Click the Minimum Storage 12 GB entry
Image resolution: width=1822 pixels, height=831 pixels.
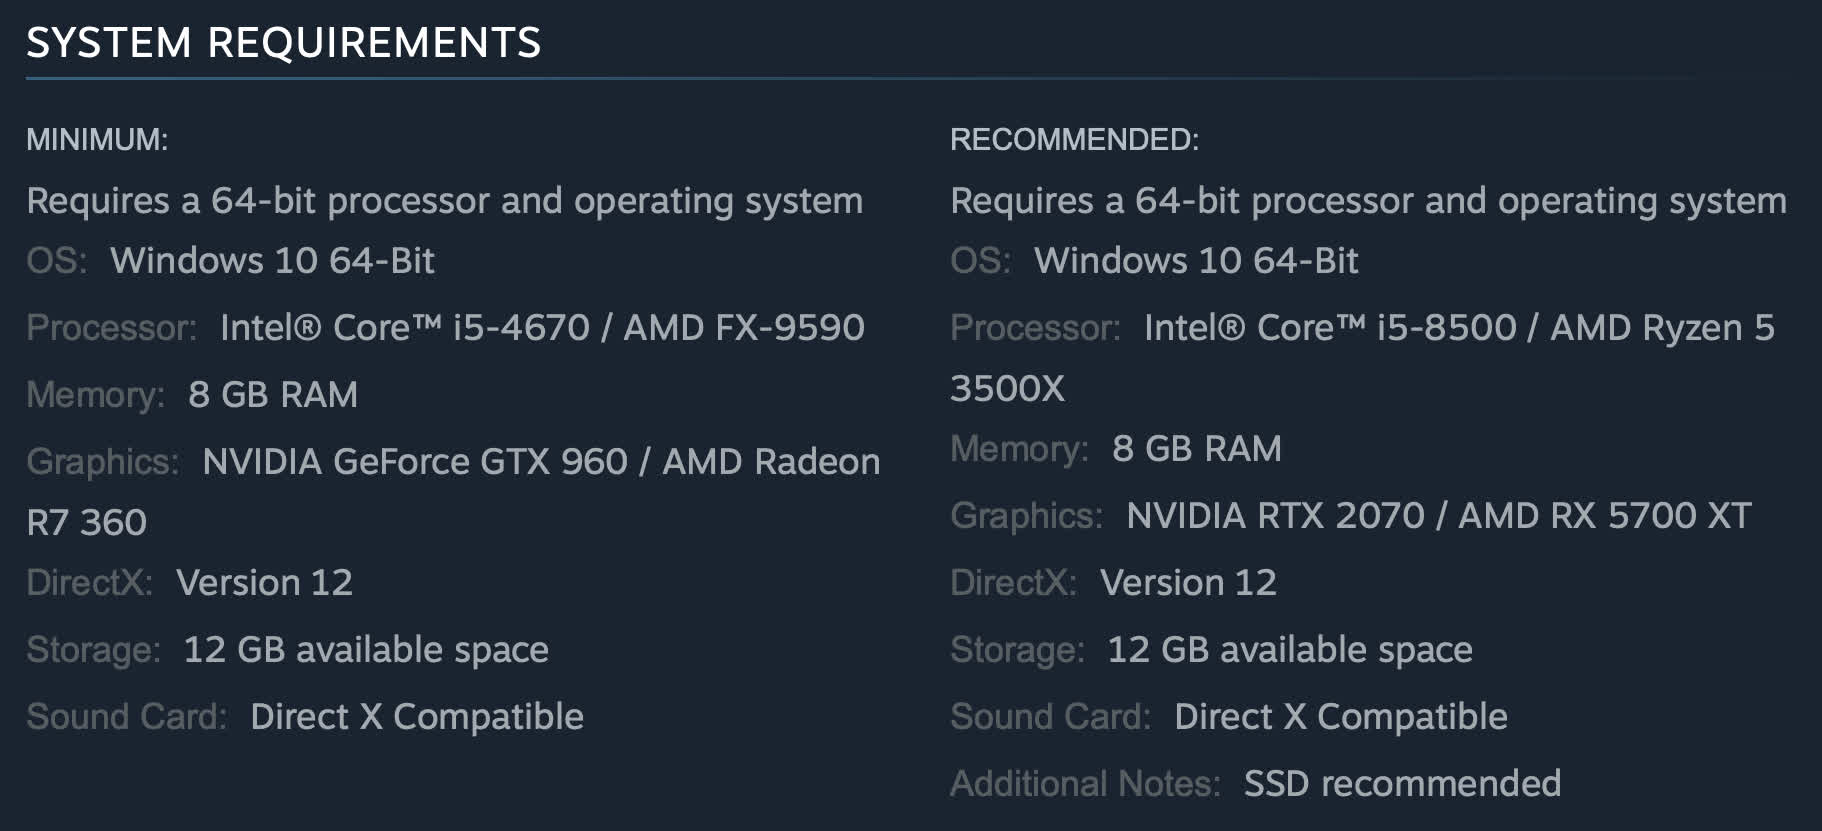[365, 650]
